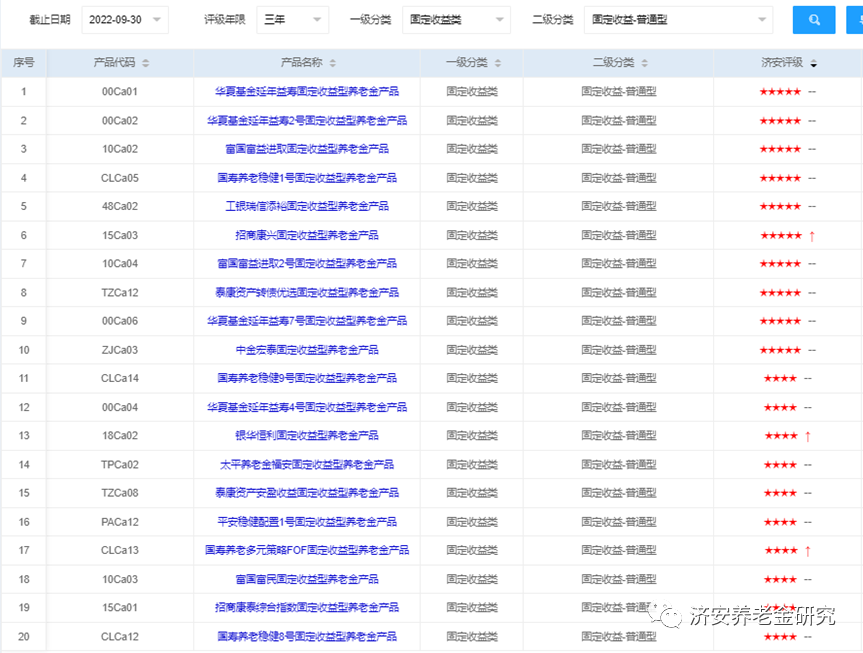Screen dimensions: 863x653
Task: Sort by 产品代码 column sort arrows
Action: [x=146, y=63]
